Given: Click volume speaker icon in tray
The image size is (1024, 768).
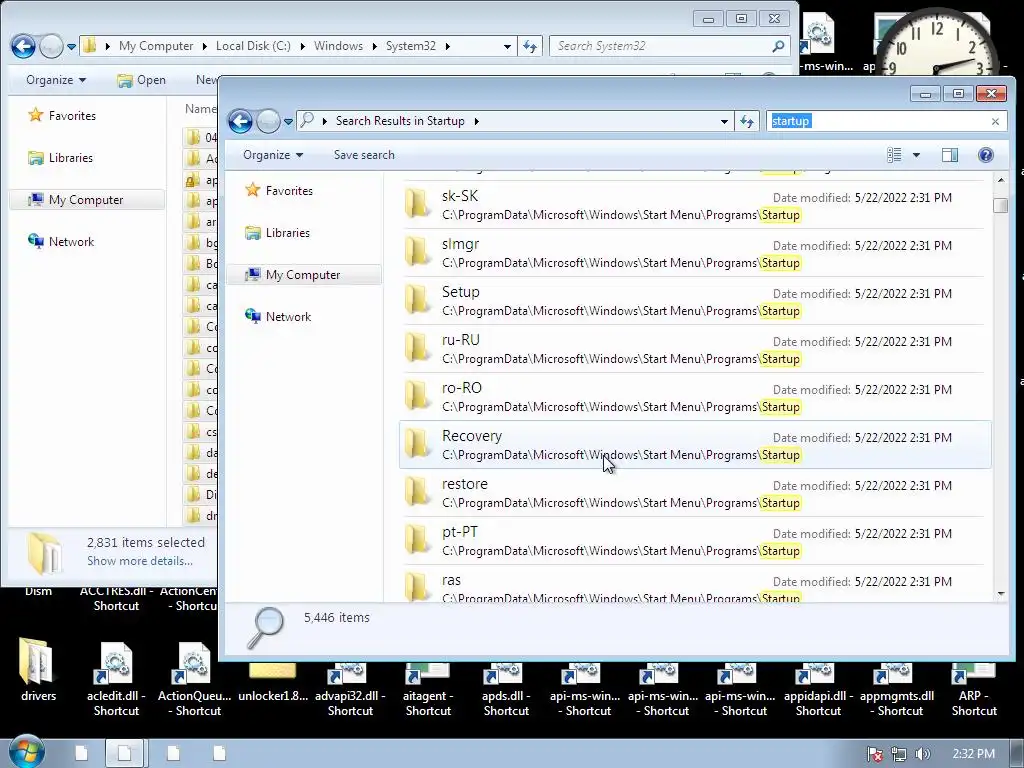Looking at the screenshot, I should [922, 754].
